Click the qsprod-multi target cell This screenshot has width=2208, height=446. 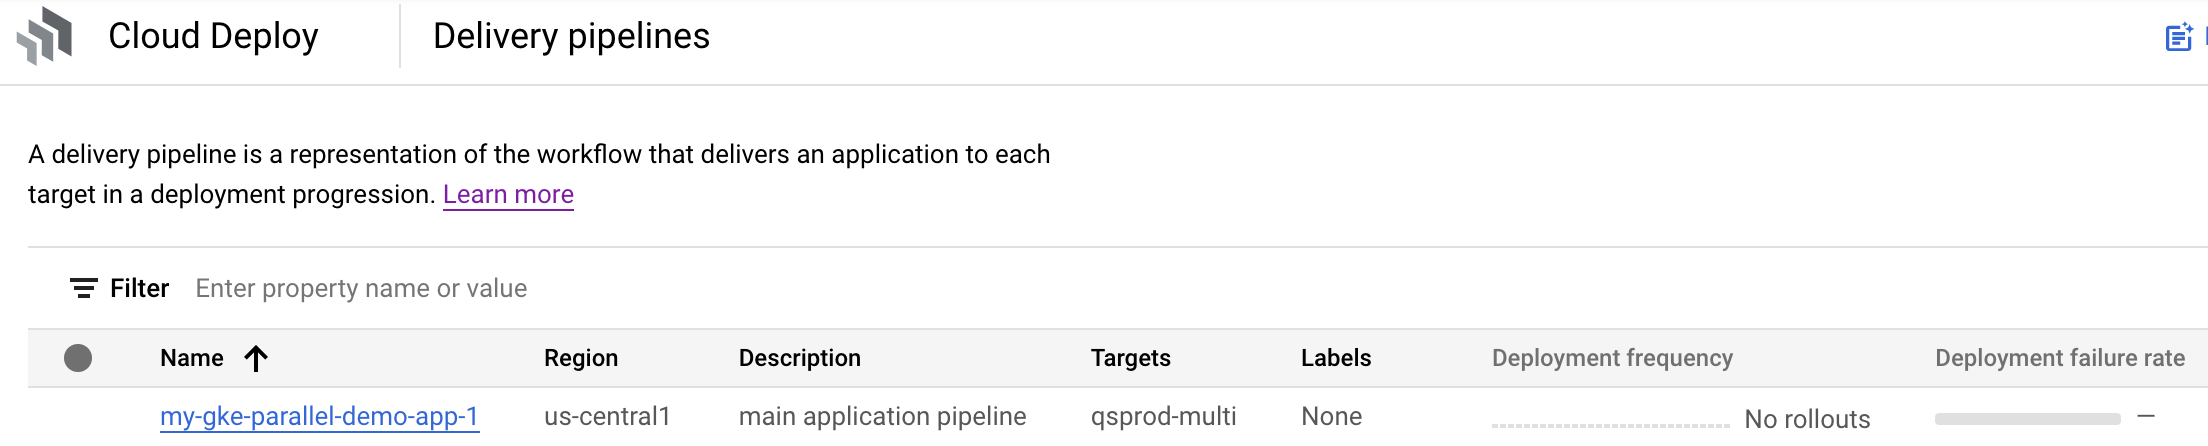click(1163, 416)
